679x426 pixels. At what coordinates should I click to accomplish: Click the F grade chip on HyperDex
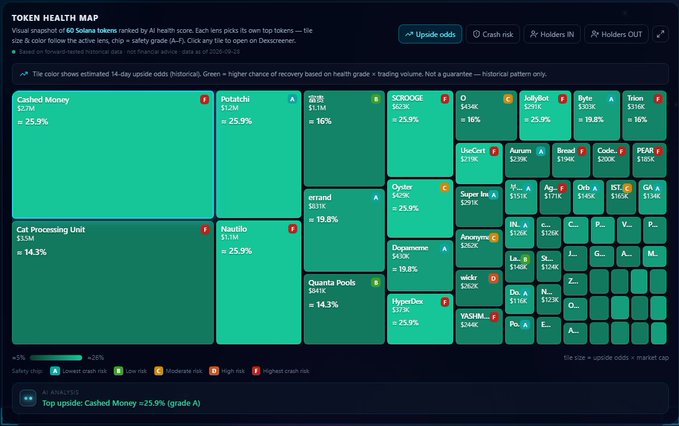click(x=445, y=302)
